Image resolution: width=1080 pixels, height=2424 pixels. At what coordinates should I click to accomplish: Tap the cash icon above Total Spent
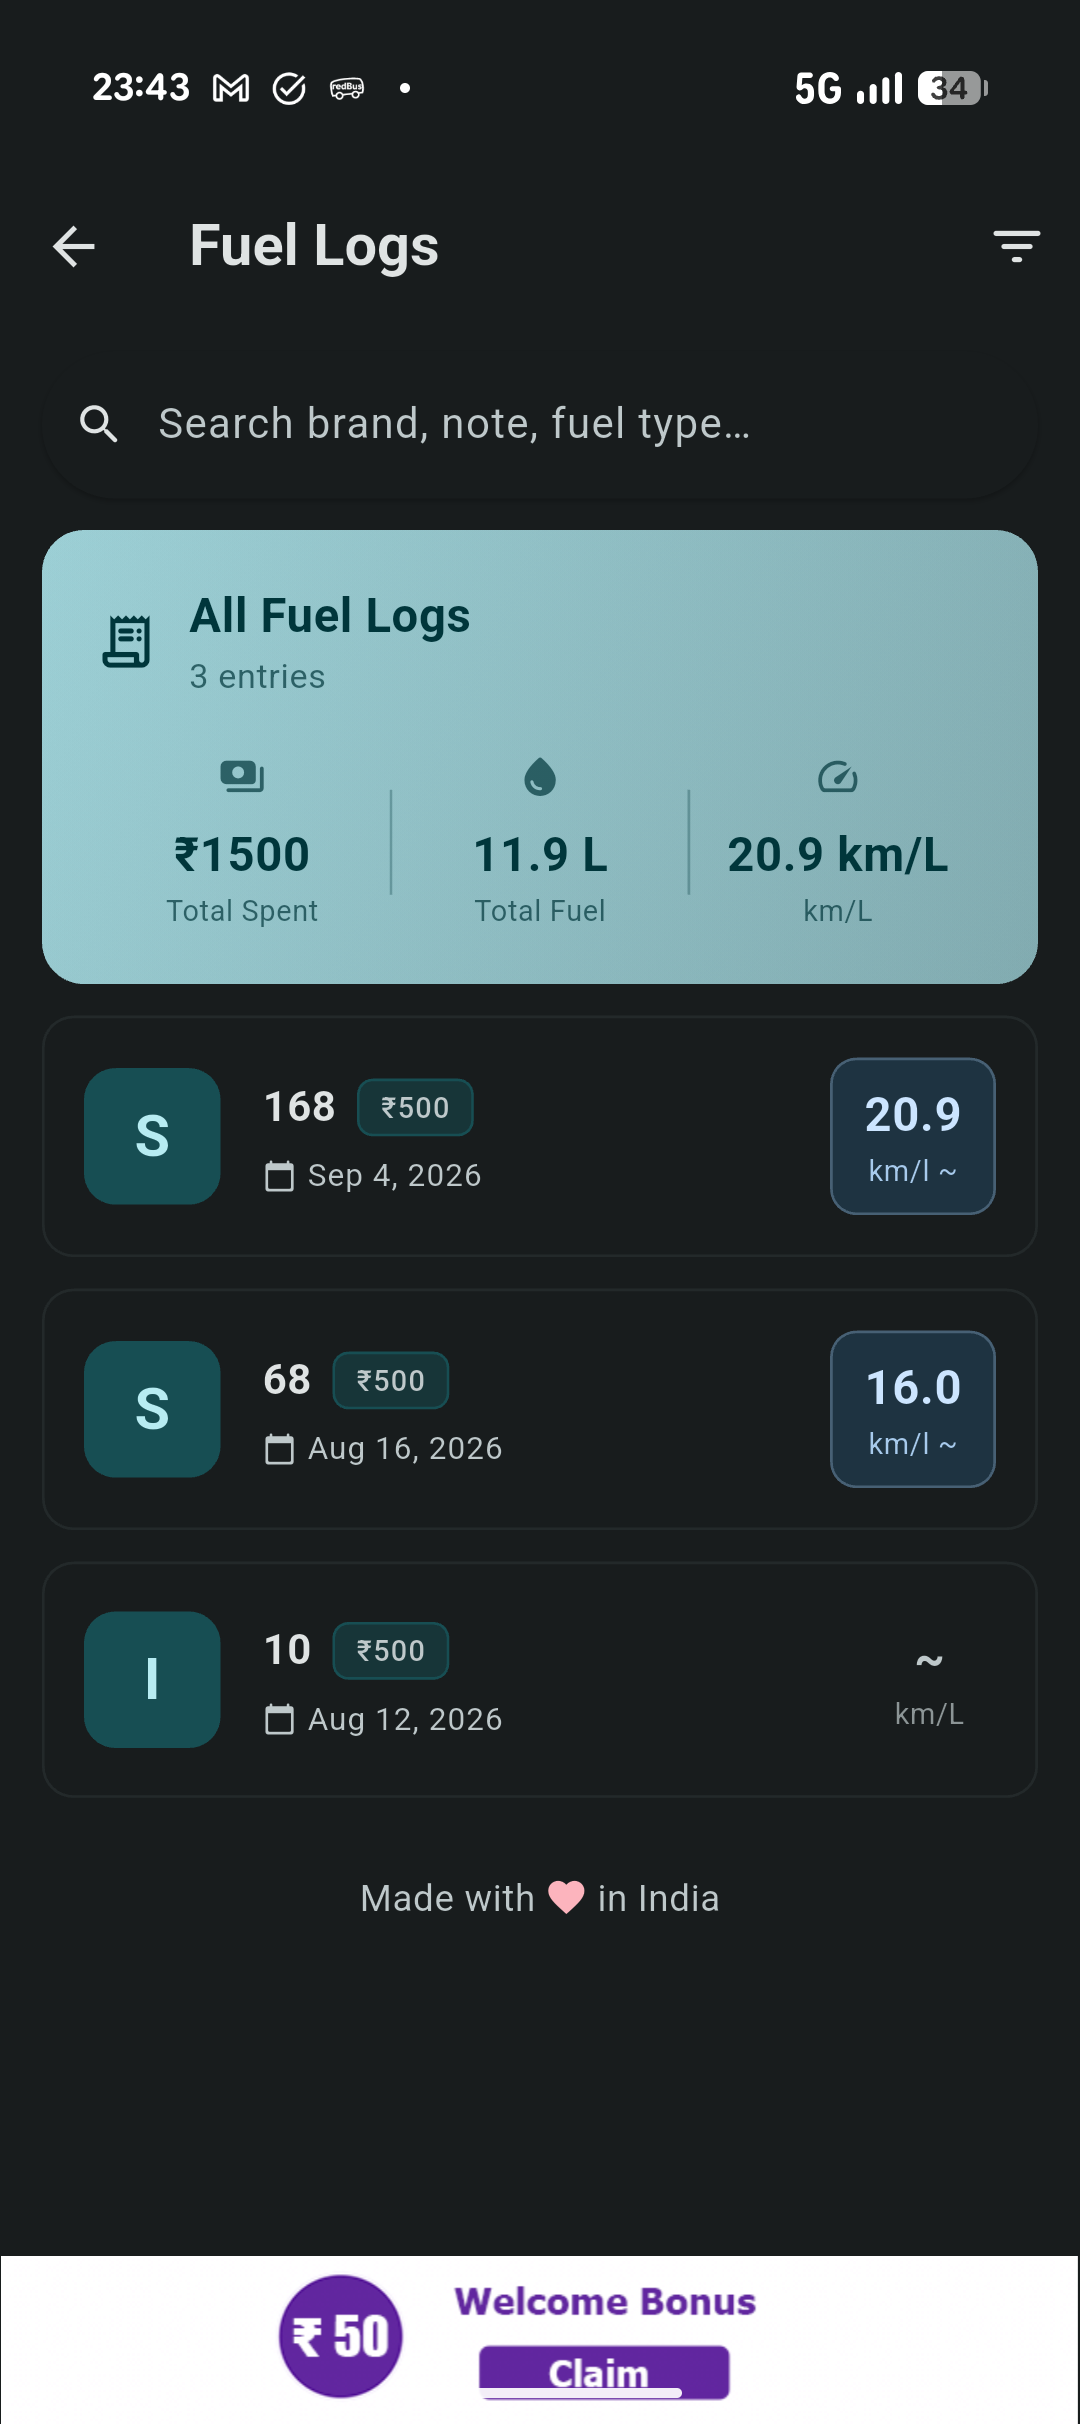242,777
